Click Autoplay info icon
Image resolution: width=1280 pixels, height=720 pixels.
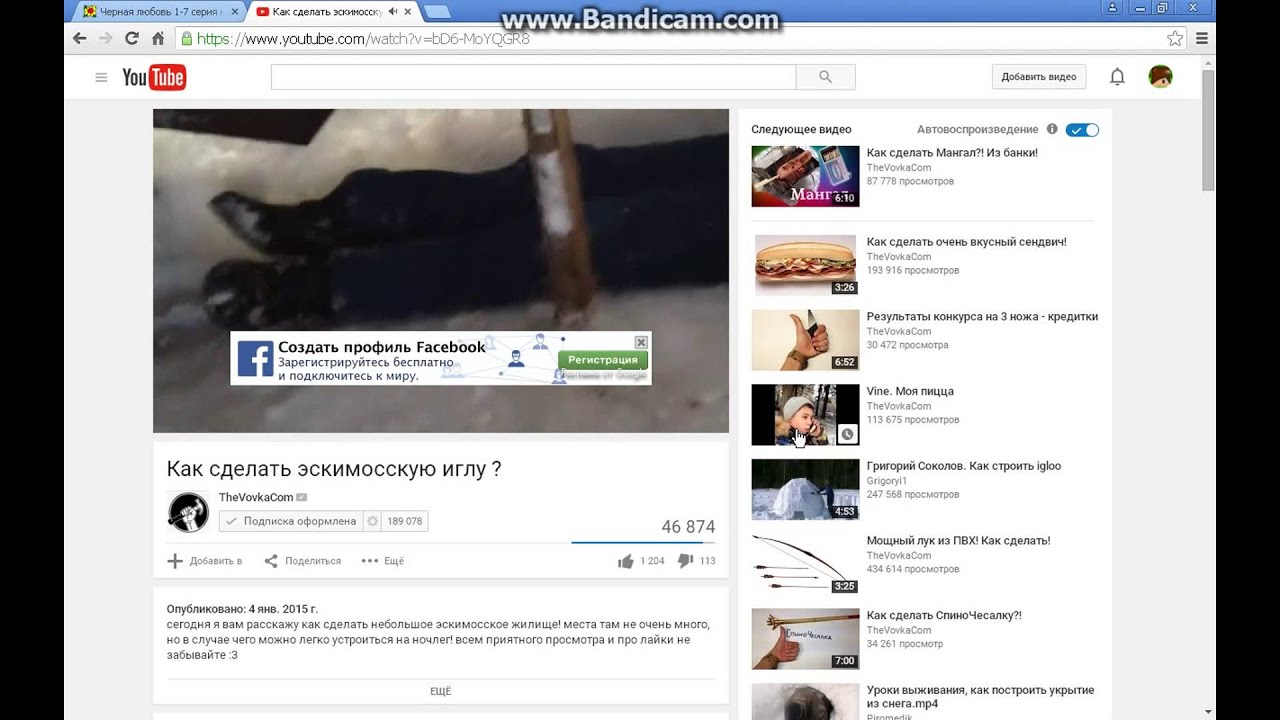pos(1052,129)
